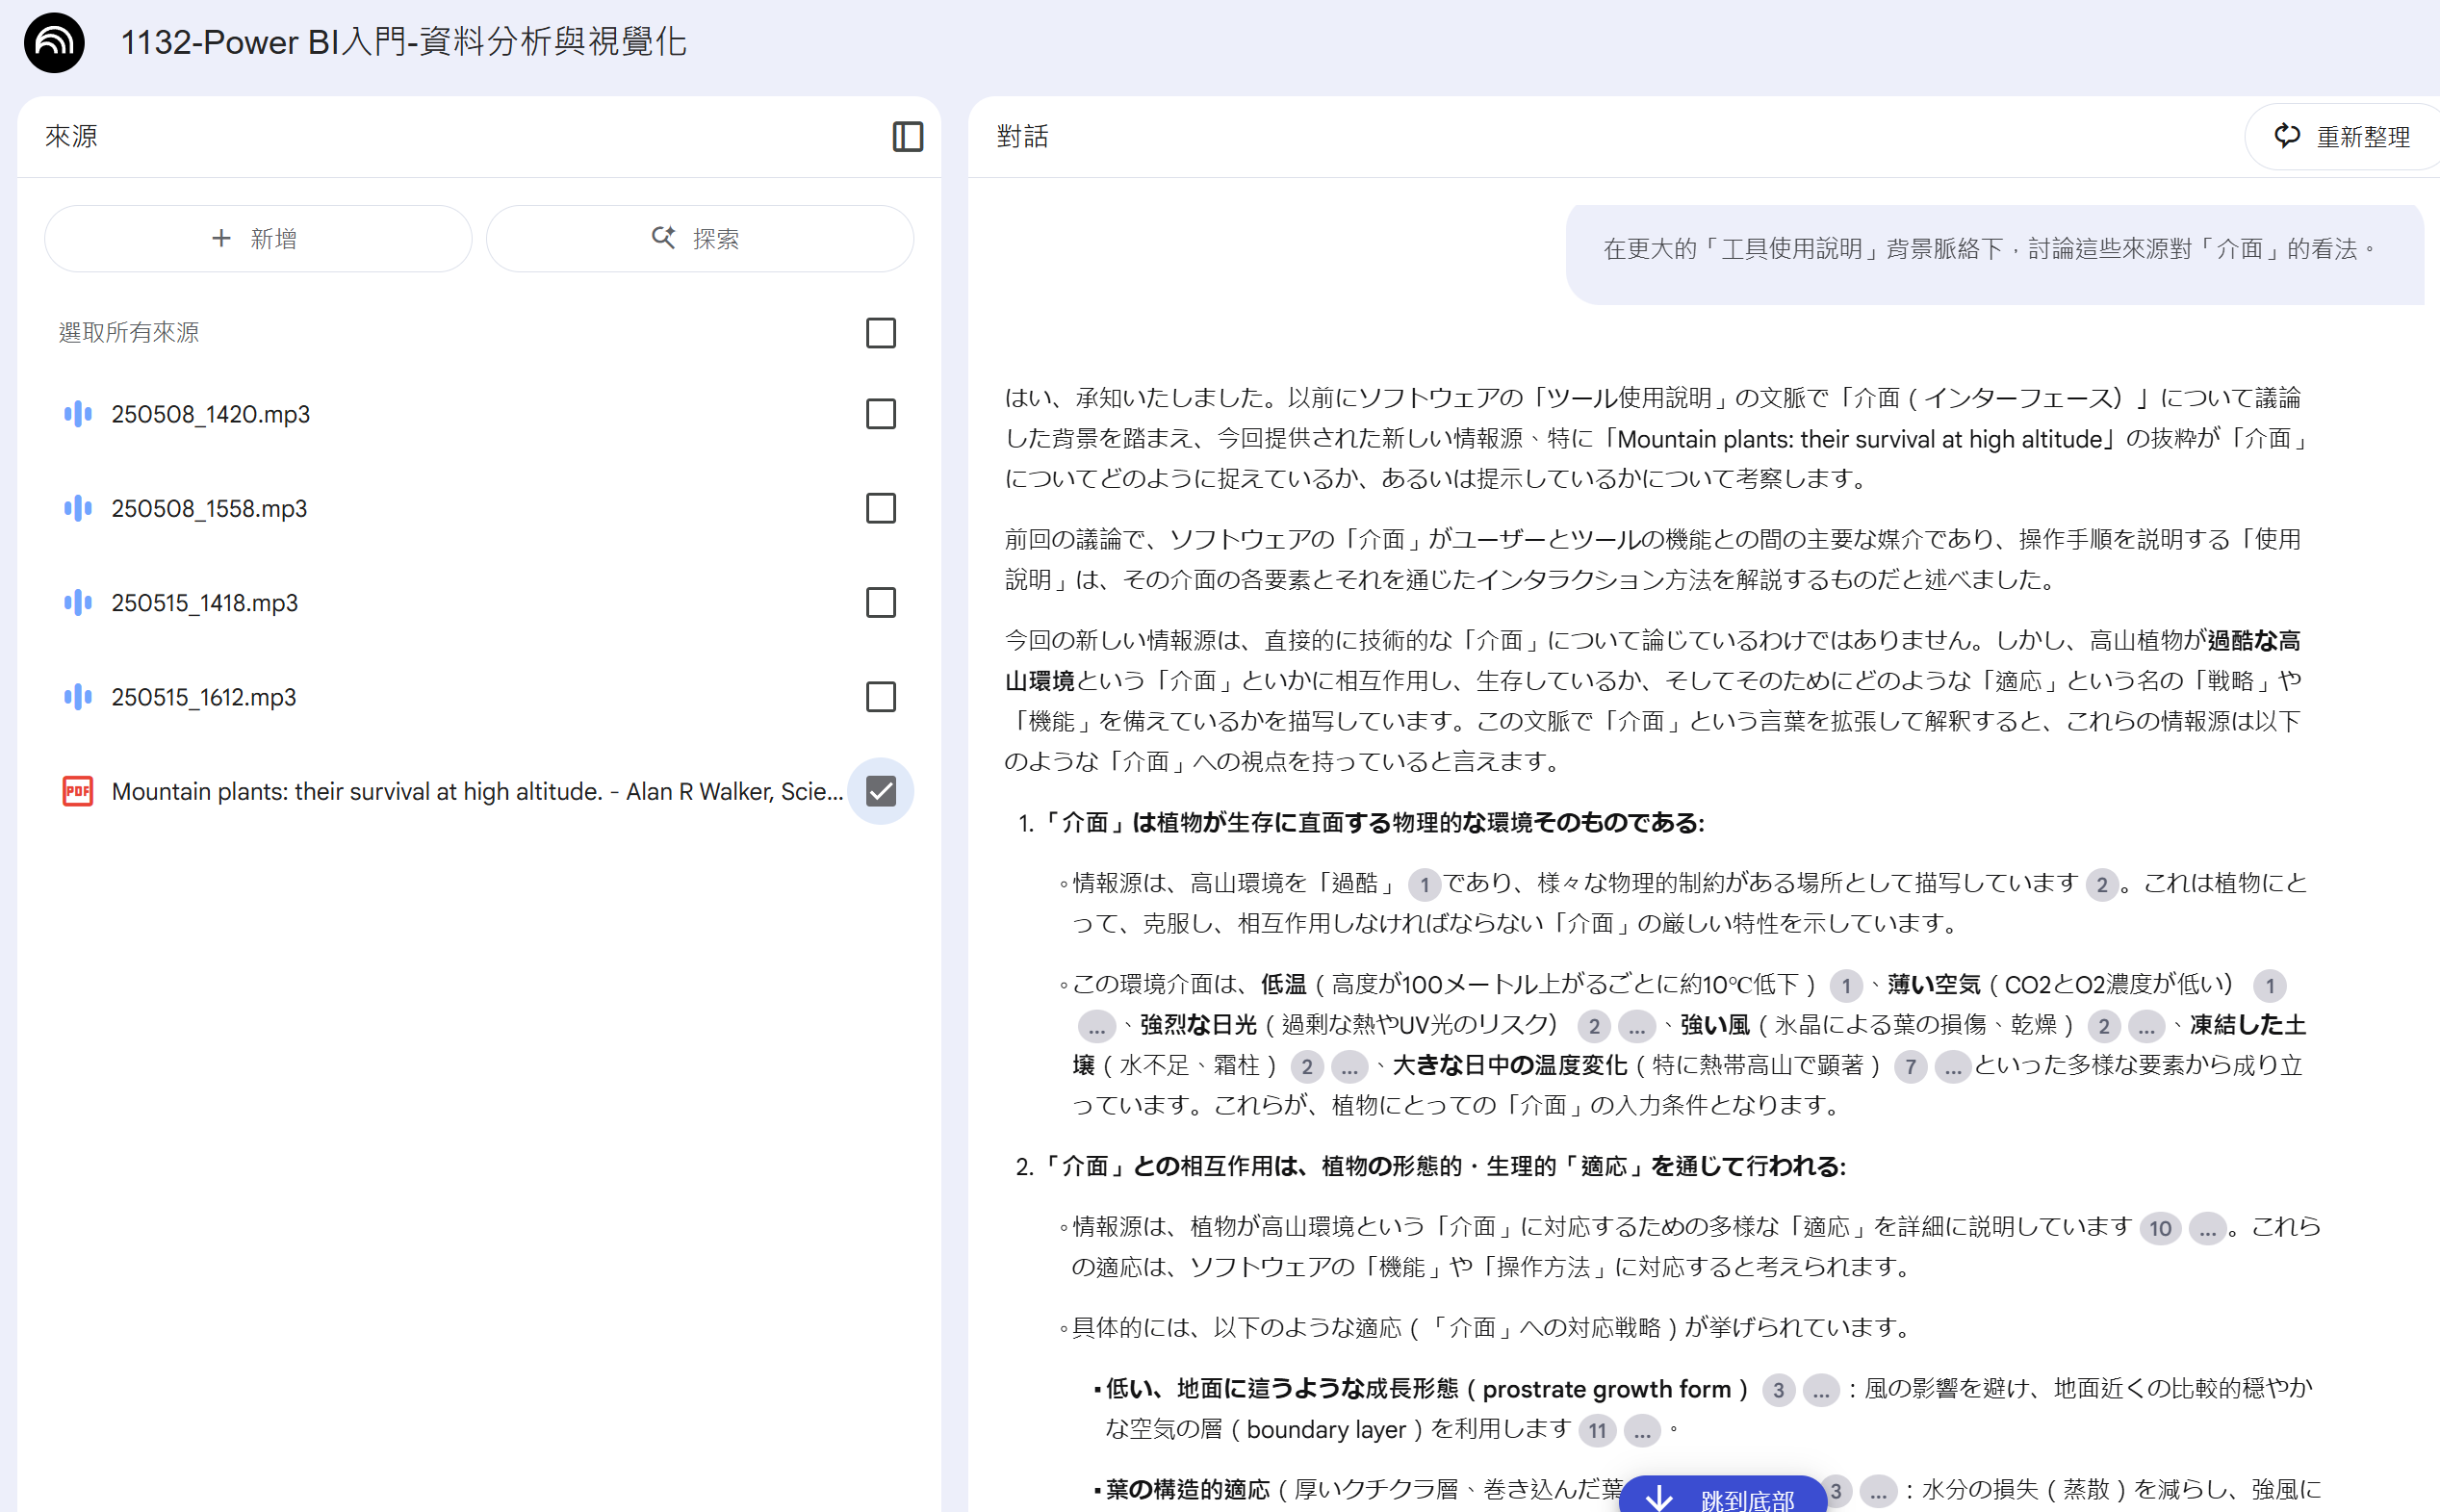2440x1512 pixels.
Task: Open source 250515_1612.mp3
Action: 203,696
